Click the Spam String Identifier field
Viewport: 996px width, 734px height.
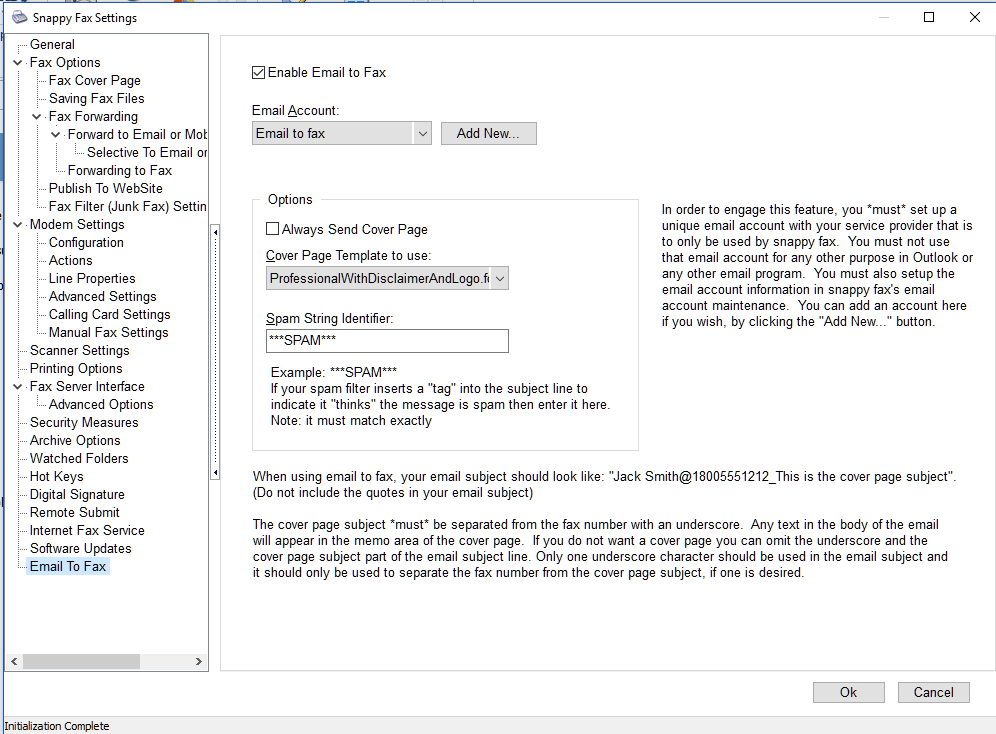pos(387,340)
